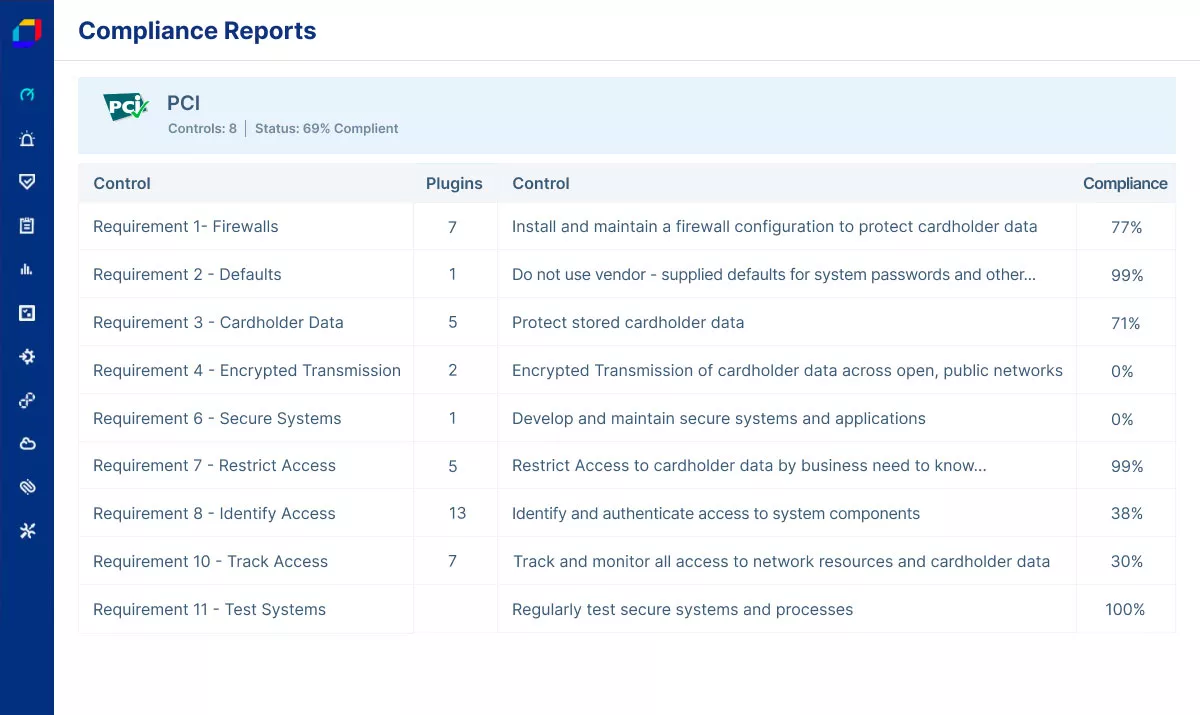1200x715 pixels.
Task: Click the colorful app logo in sidebar
Action: point(27,32)
